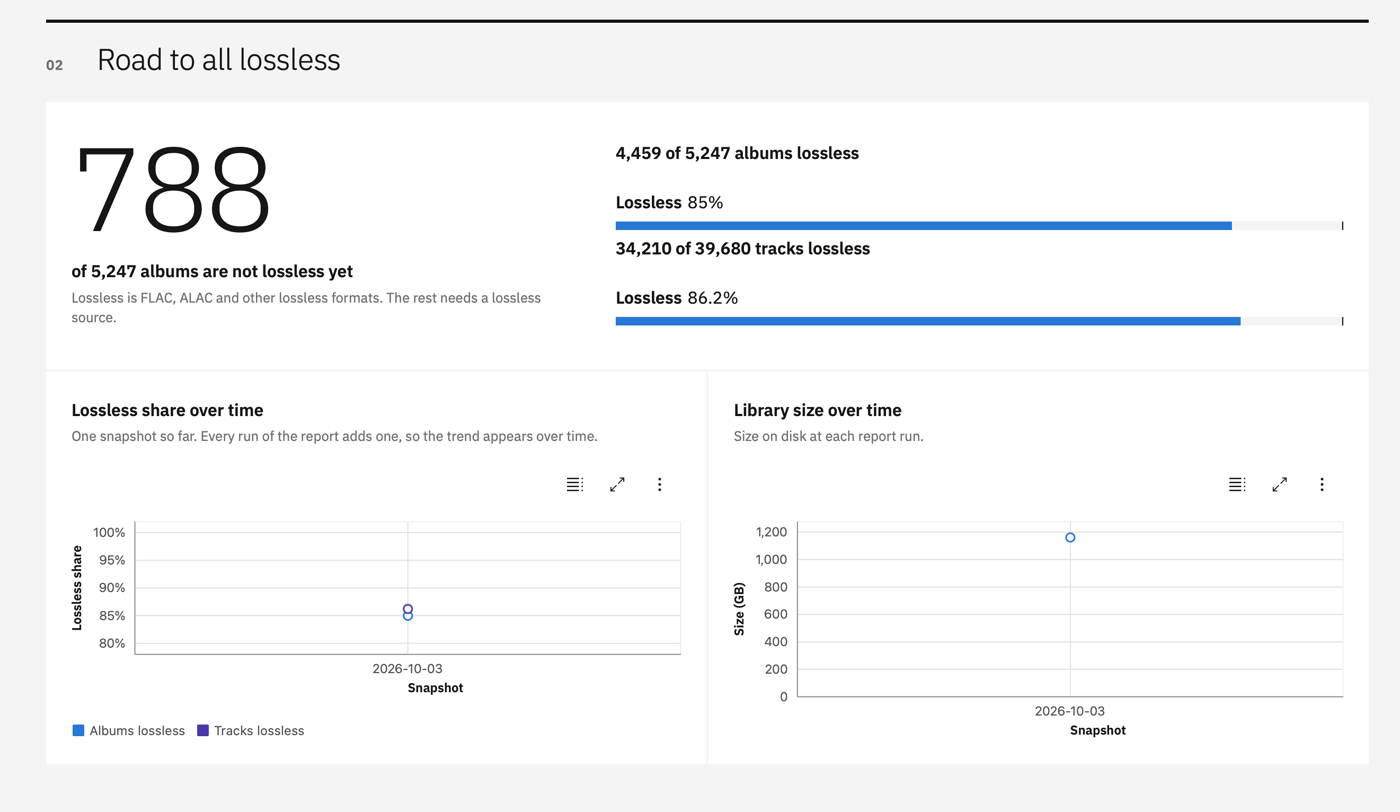This screenshot has height=812, width=1400.
Task: Expand Library size over time chart fullscreen
Action: pyautogui.click(x=1279, y=484)
